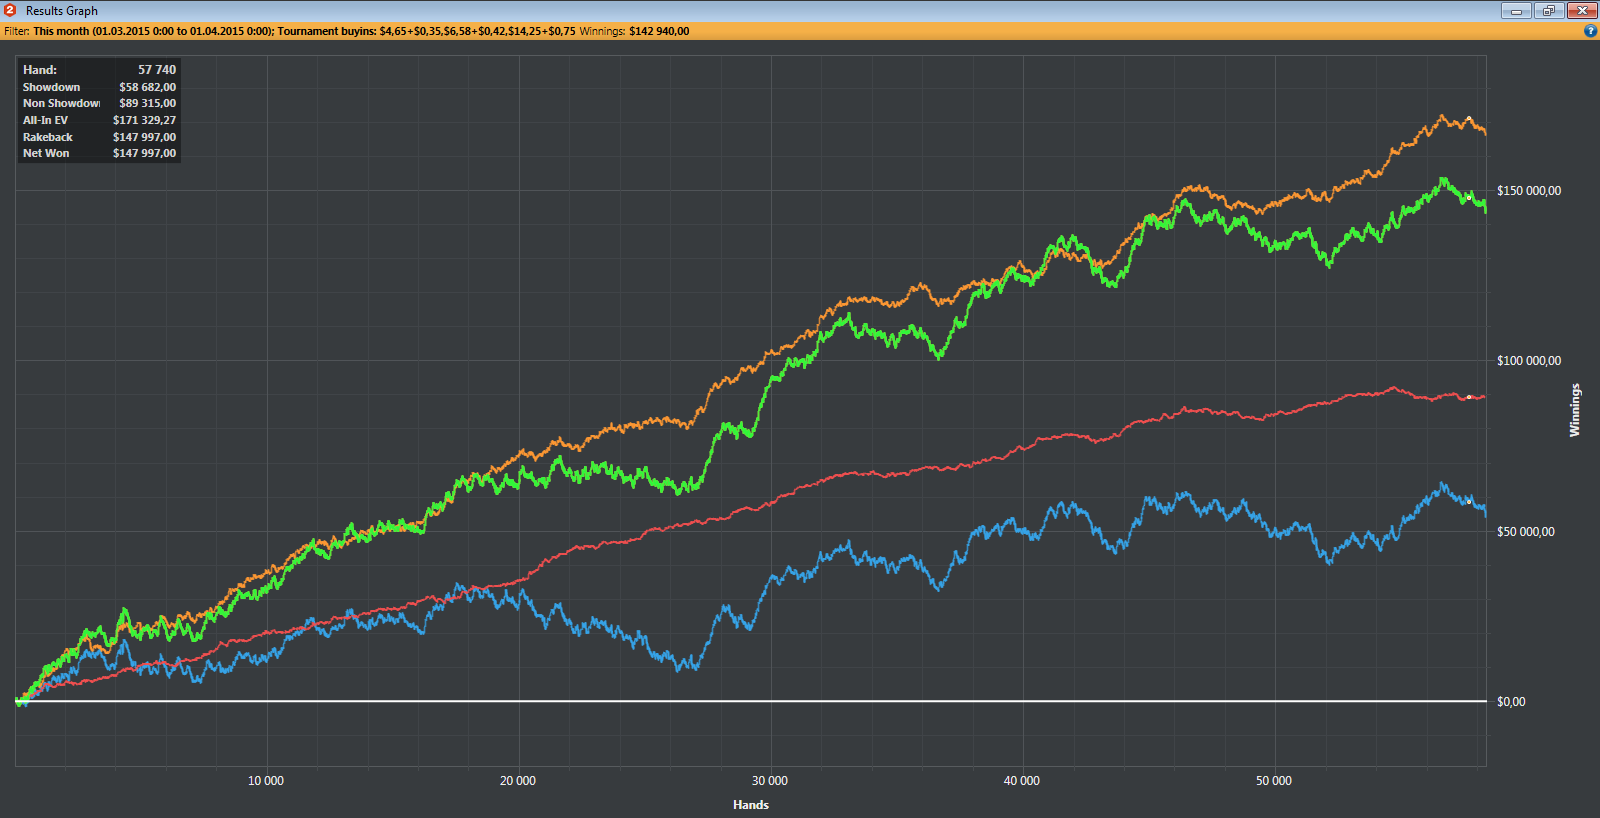Click the Winnings y-axis title
1600x818 pixels.
[x=1575, y=410]
